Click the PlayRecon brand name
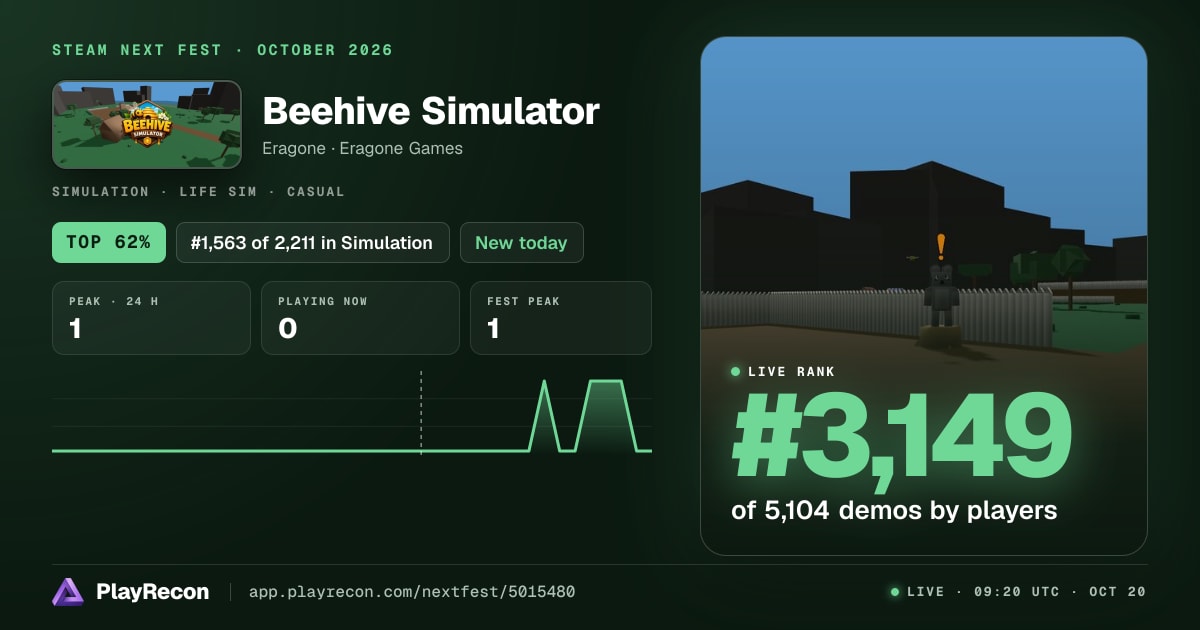Screen dimensions: 1200x630 (x=153, y=592)
